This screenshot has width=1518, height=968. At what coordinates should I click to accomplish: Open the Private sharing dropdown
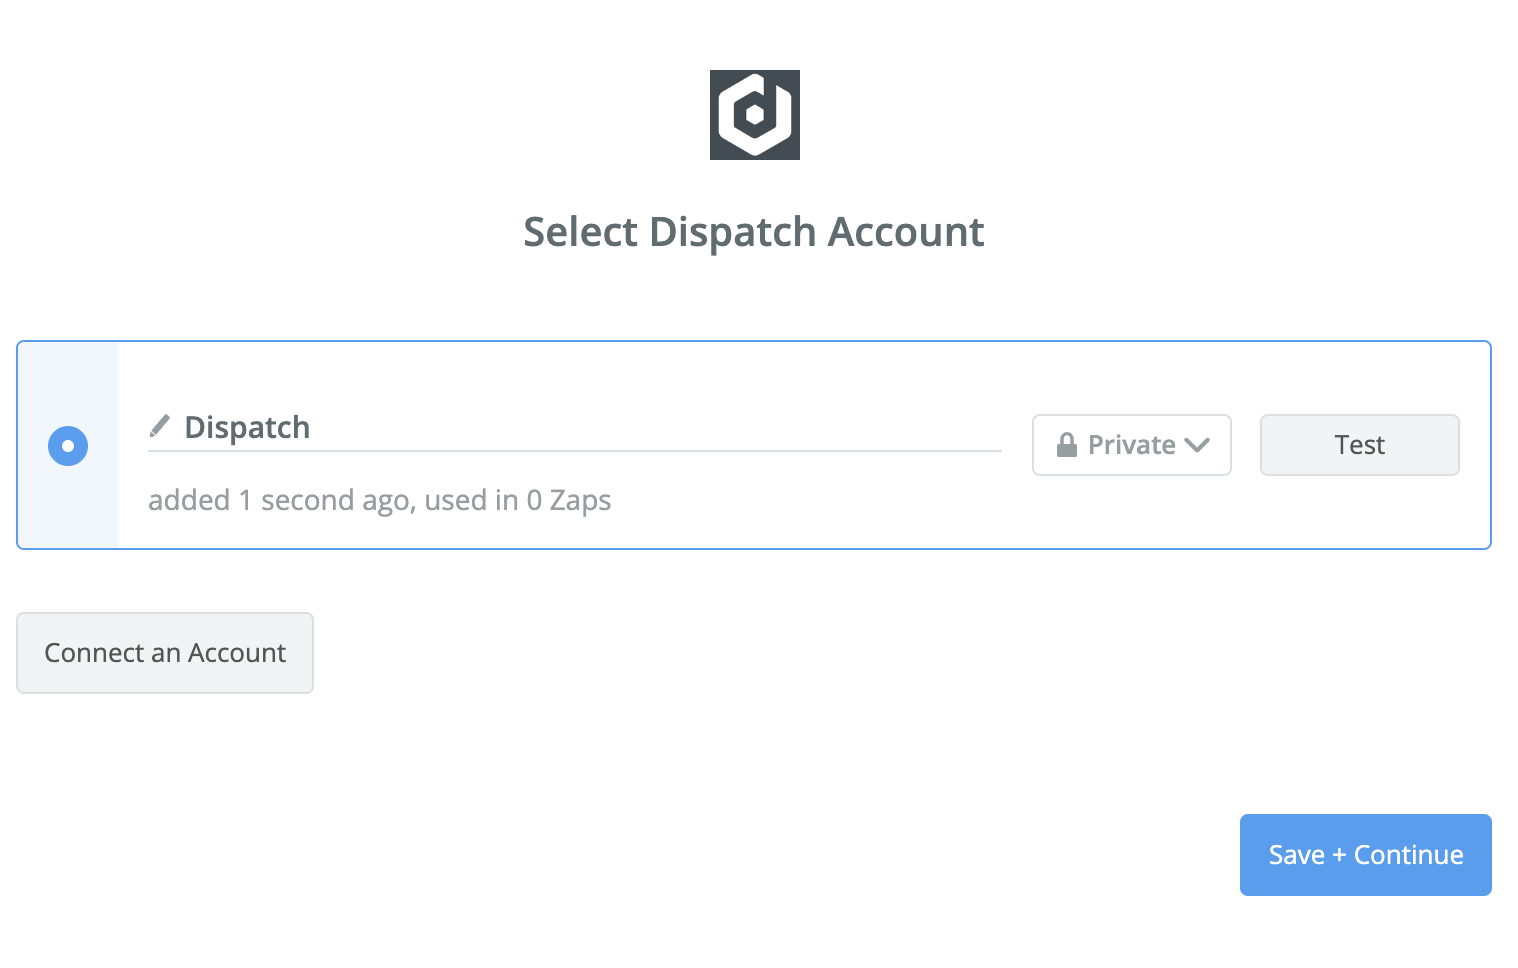1131,445
